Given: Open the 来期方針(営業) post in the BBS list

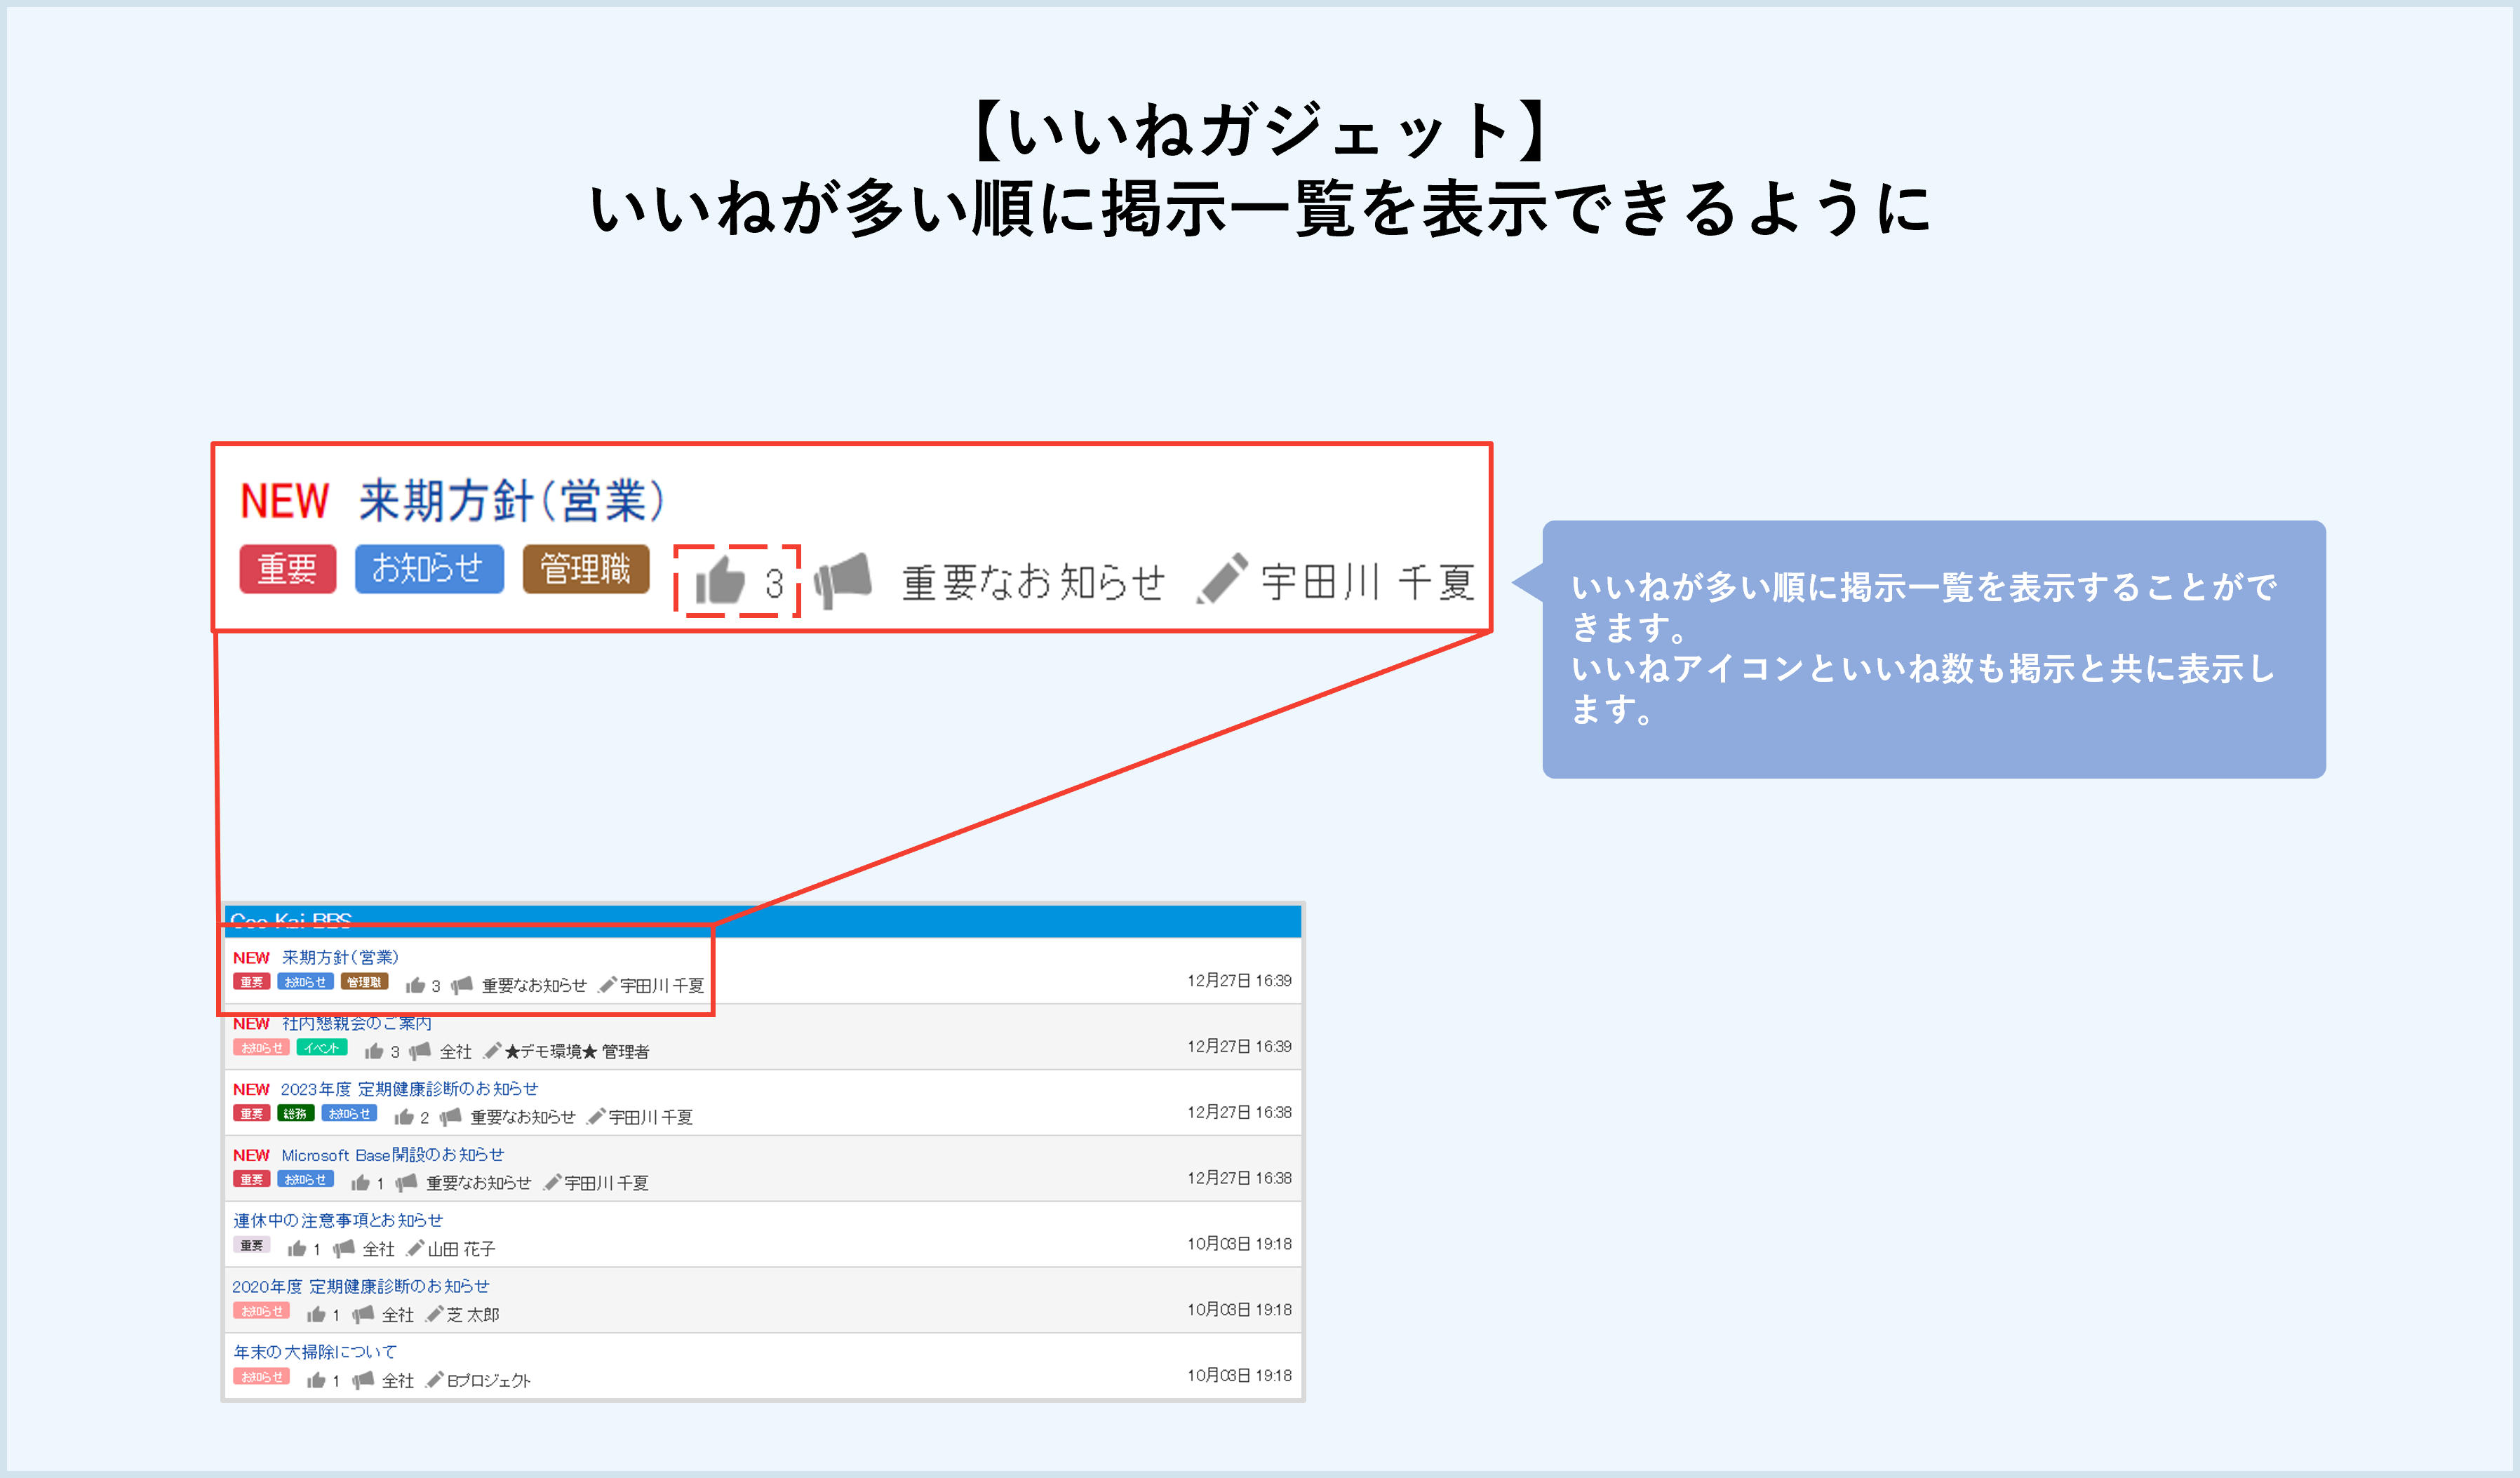Looking at the screenshot, I should point(340,958).
